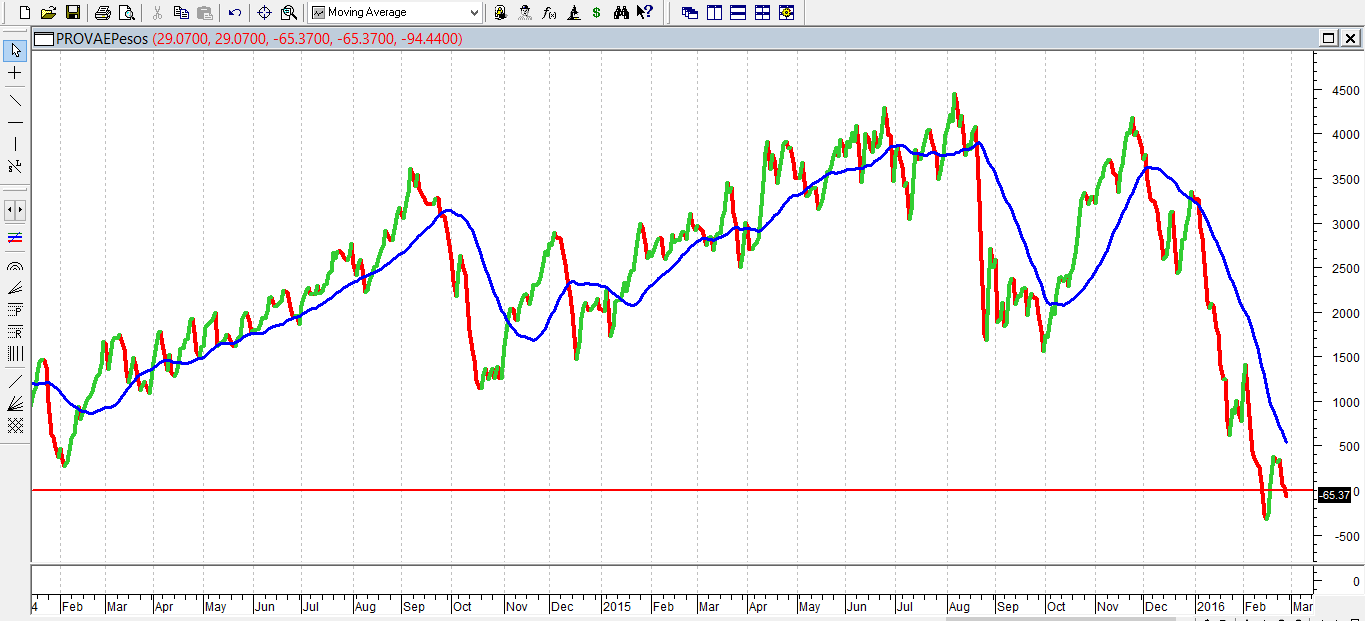
Task: Click the binoculars search icon
Action: [x=621, y=13]
